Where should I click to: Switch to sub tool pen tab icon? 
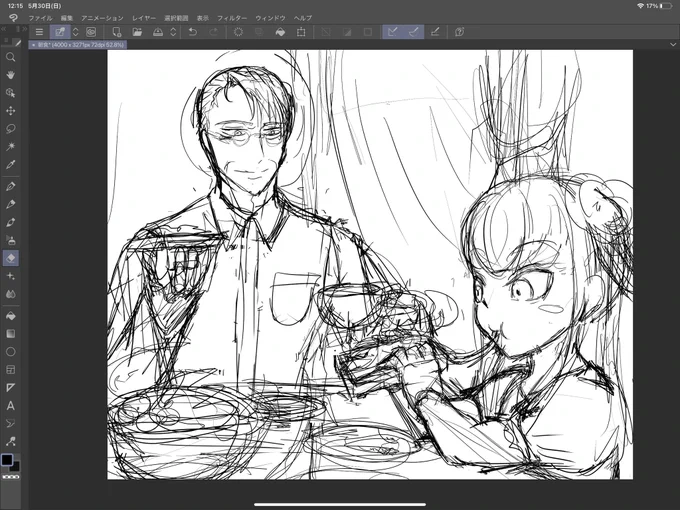tap(17, 42)
